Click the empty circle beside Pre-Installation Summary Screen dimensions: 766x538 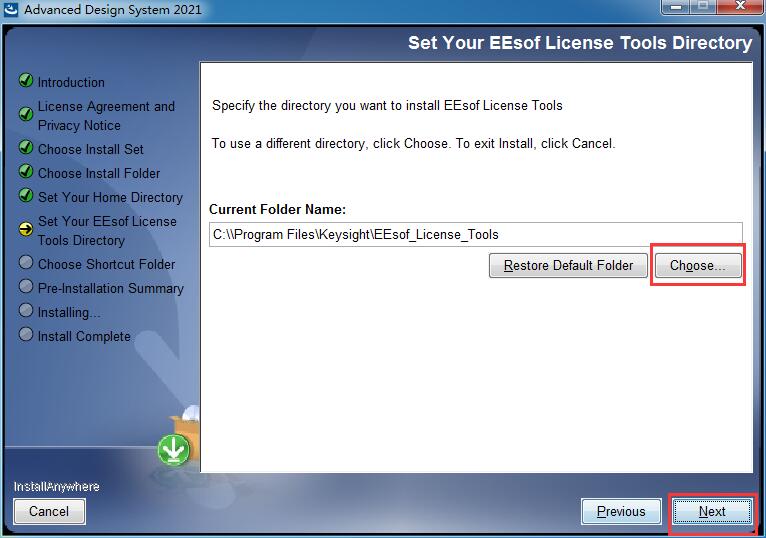click(x=26, y=286)
